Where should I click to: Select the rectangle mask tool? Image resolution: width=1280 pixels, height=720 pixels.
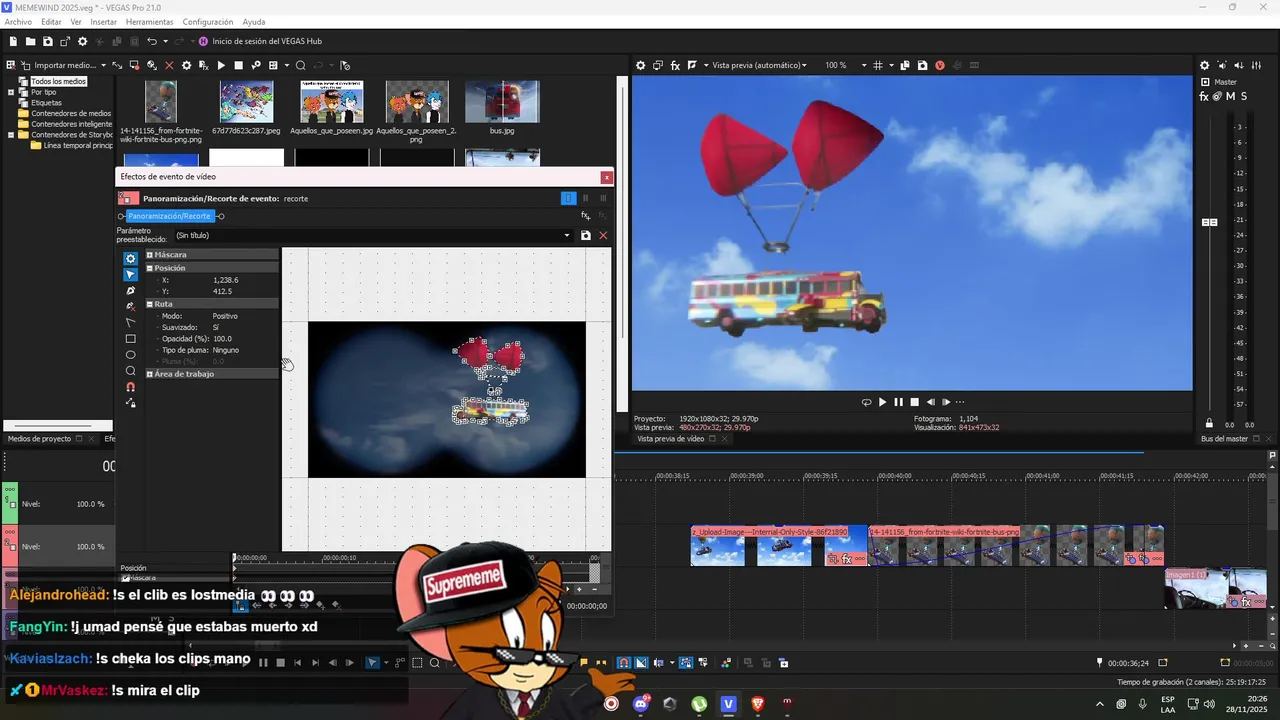coord(130,339)
